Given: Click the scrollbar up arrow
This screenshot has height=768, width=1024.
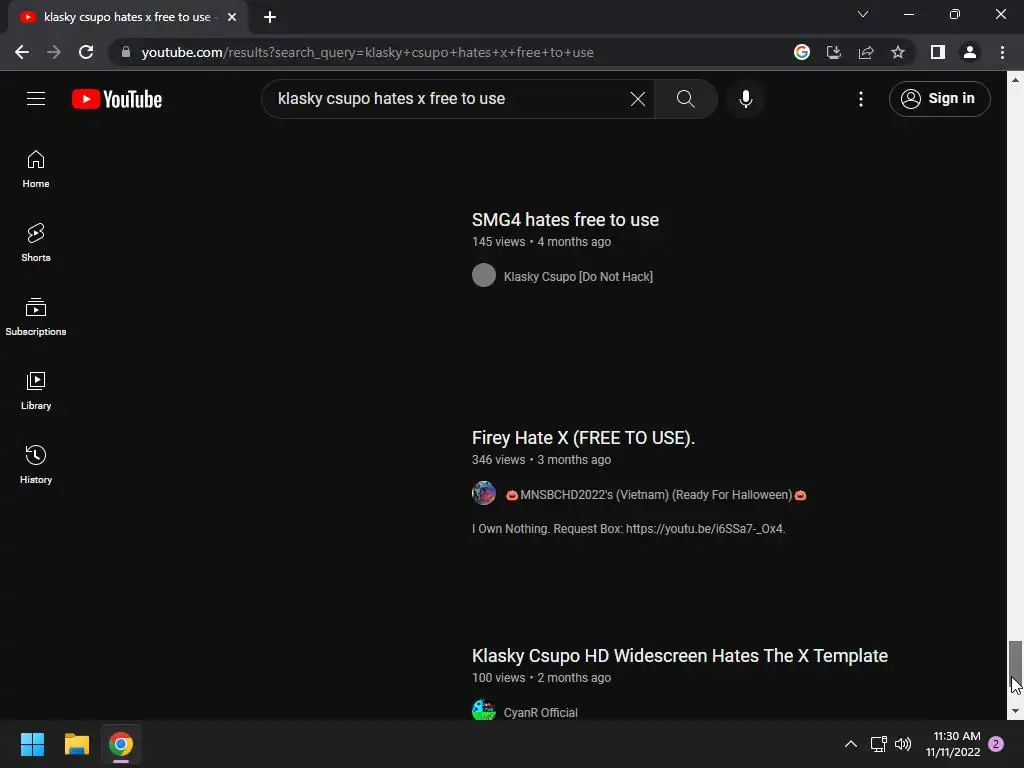Looking at the screenshot, I should (x=1015, y=80).
